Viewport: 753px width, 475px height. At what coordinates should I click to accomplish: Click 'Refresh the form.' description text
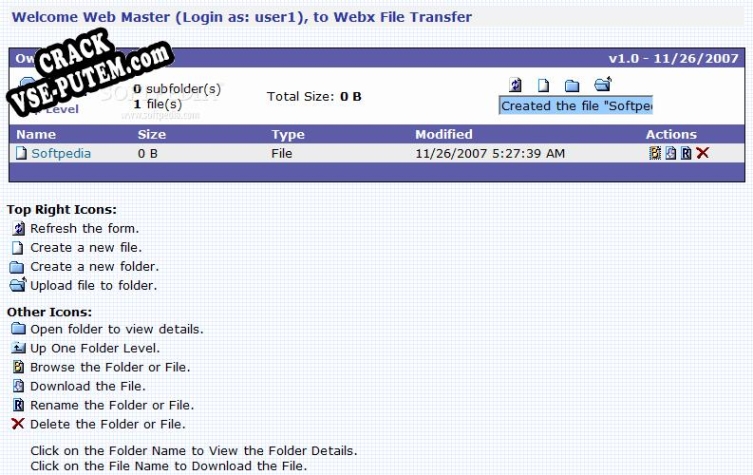coord(85,229)
